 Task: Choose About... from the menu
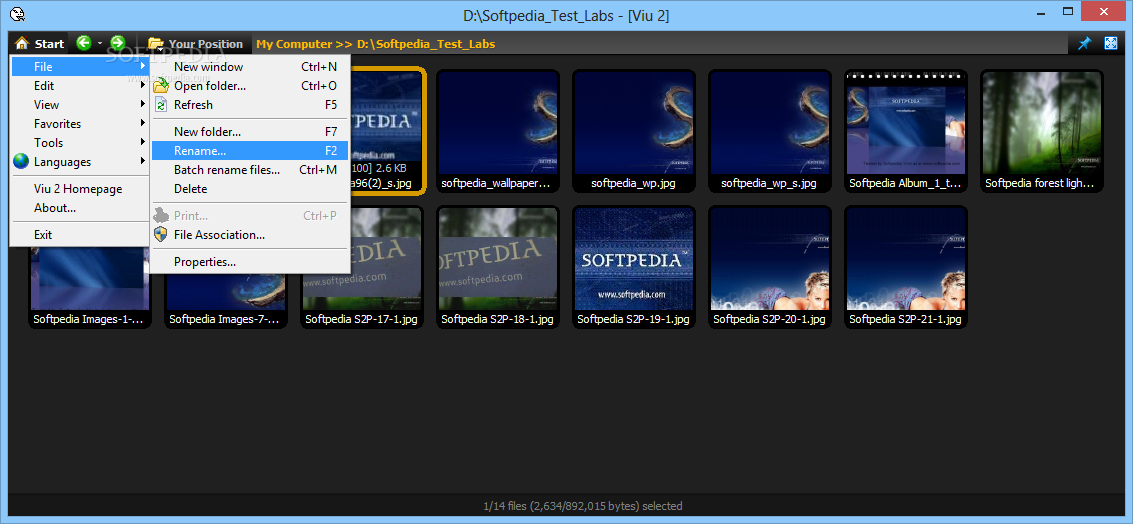[x=79, y=207]
